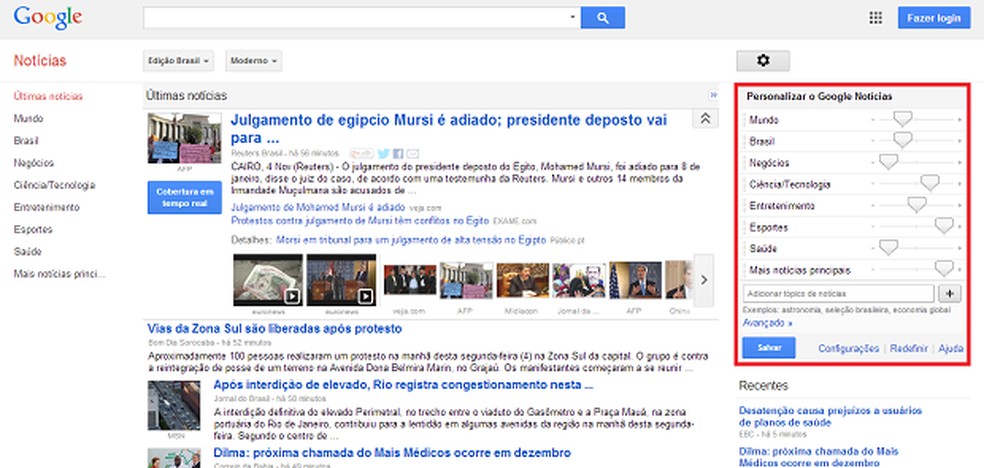Email the Mursi story via envelope icon
The height and width of the screenshot is (468, 984).
pos(412,154)
